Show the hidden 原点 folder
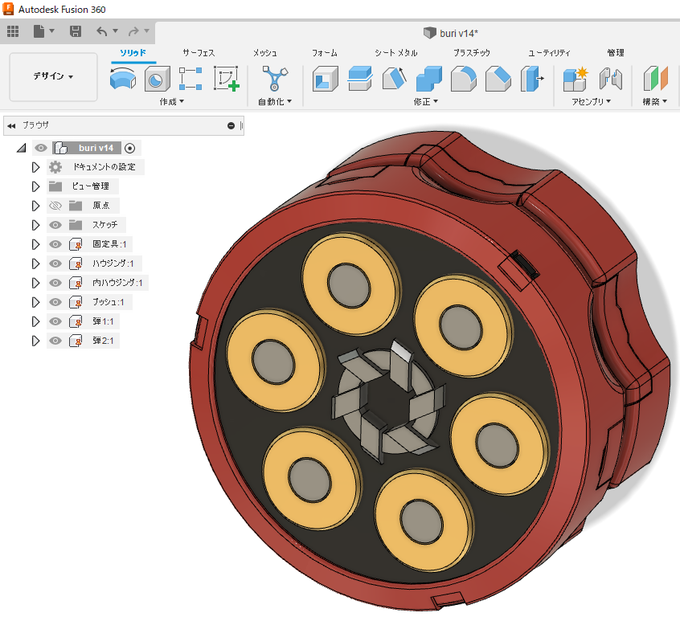This screenshot has width=680, height=617. click(55, 206)
